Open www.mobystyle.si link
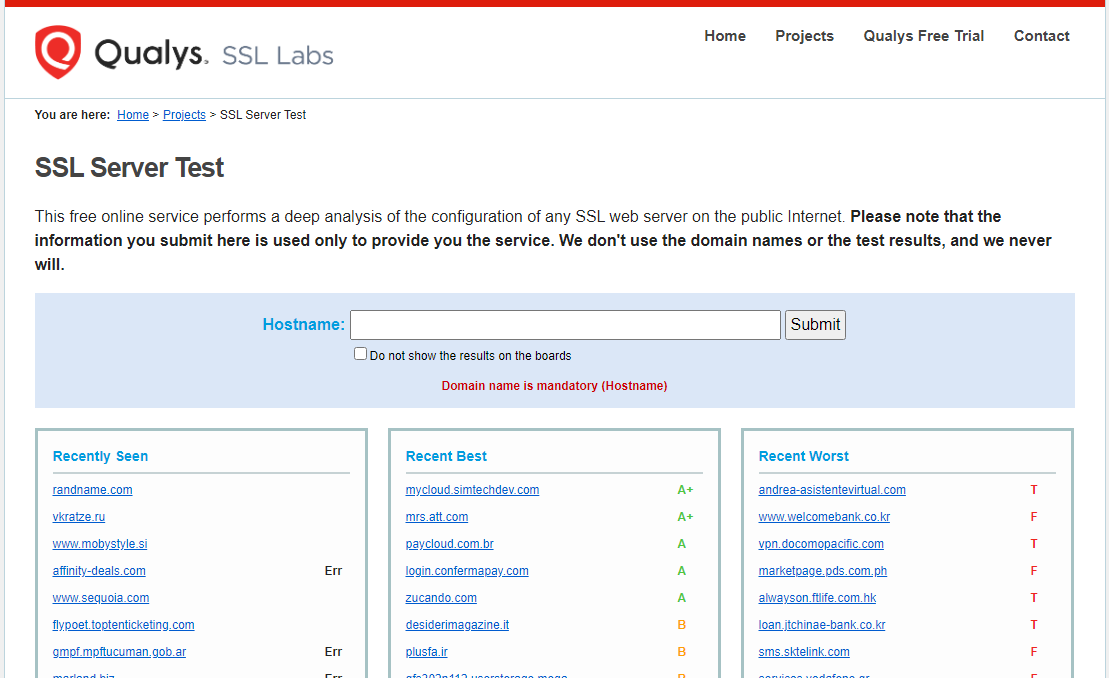The width and height of the screenshot is (1109, 678). tap(100, 544)
